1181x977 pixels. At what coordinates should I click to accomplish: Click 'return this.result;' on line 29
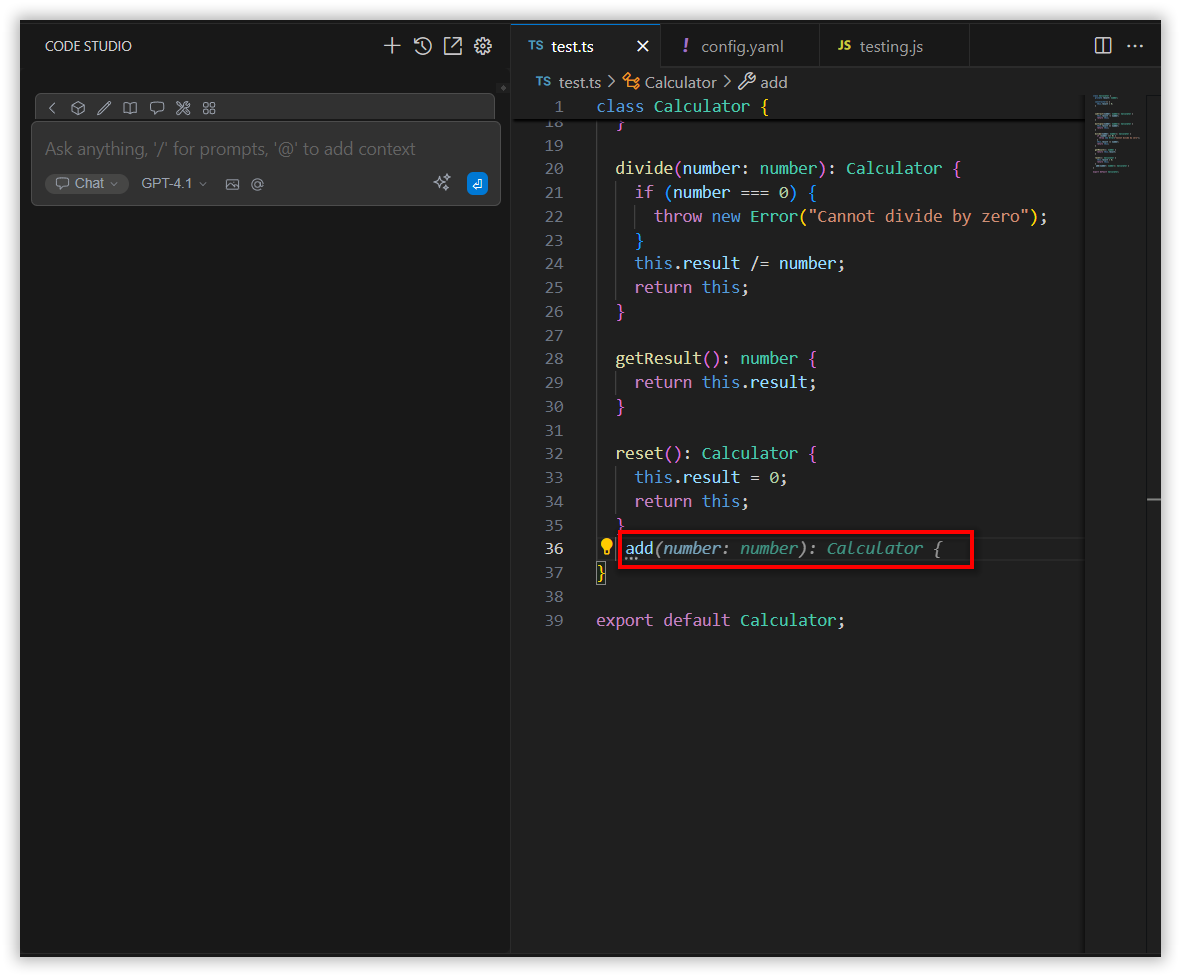pos(725,383)
